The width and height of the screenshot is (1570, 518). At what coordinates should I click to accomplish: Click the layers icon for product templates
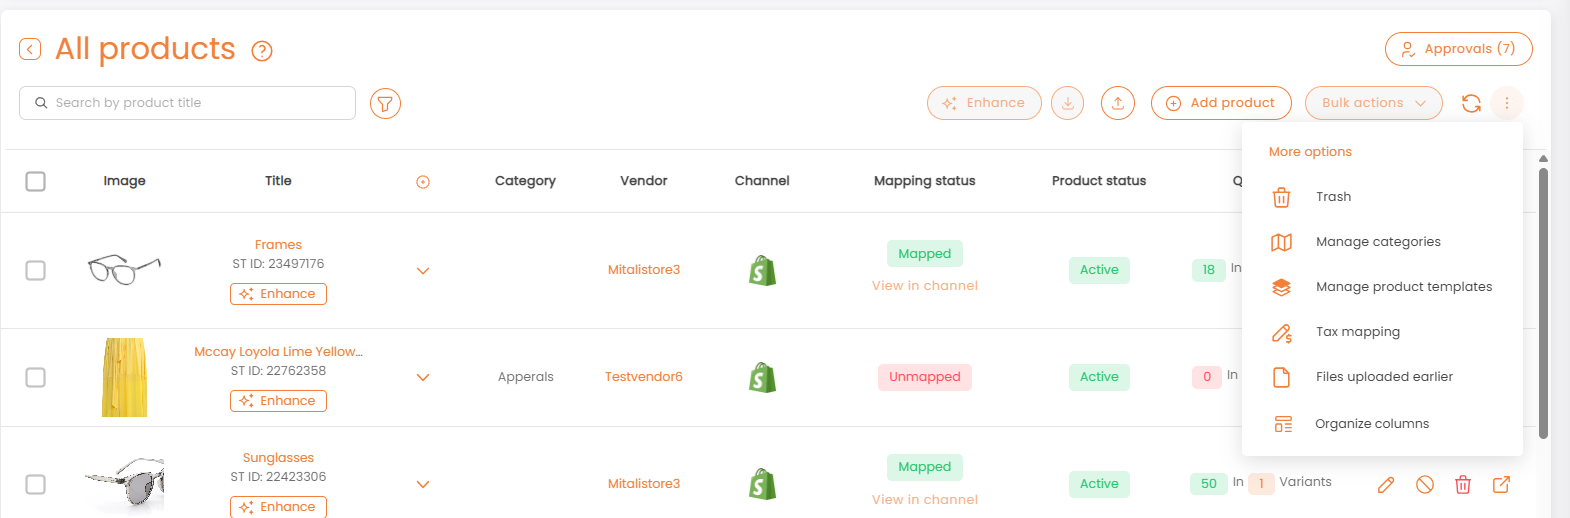point(1281,287)
